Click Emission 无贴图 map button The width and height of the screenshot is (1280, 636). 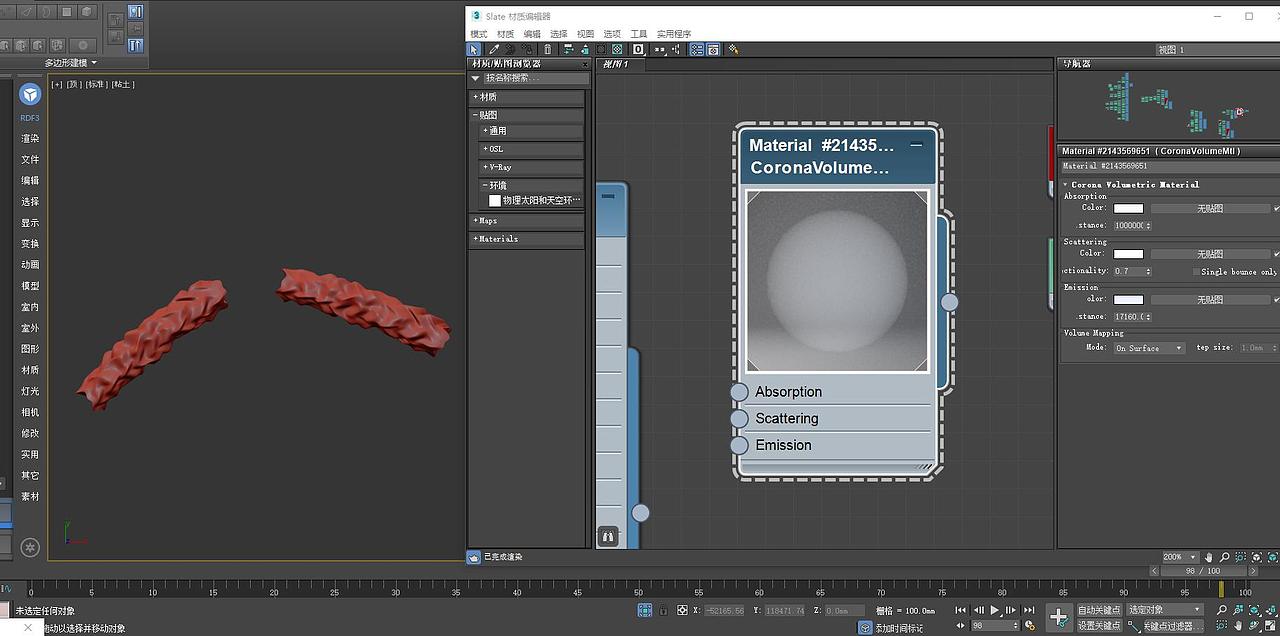[x=1210, y=299]
